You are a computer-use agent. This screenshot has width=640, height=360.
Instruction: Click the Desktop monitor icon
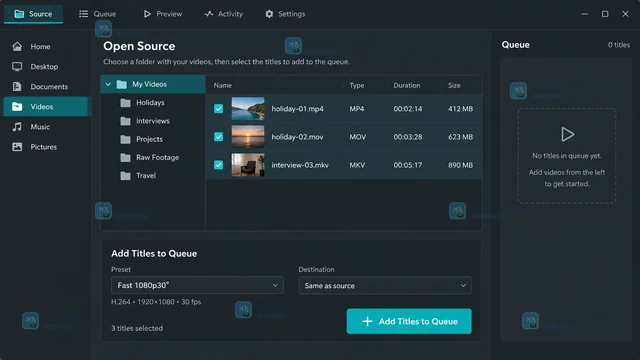click(17, 67)
